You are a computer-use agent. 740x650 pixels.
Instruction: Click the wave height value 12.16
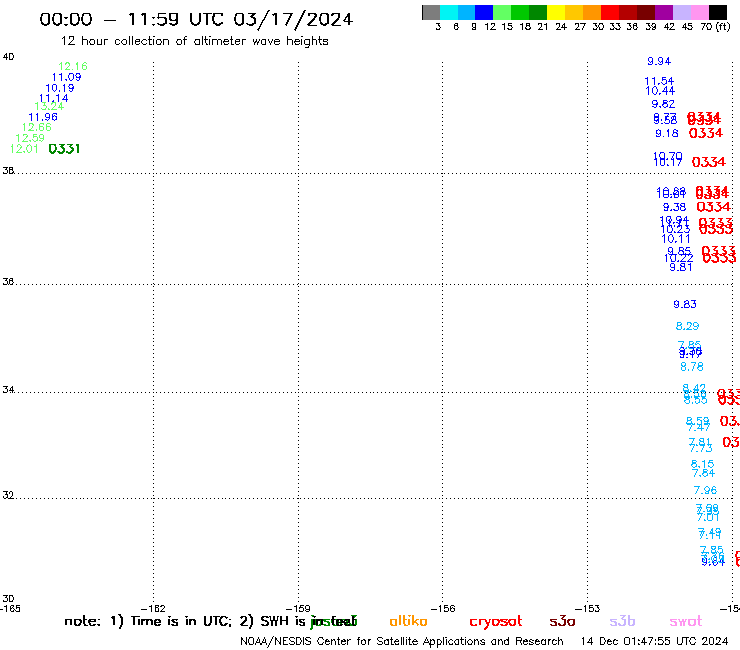coord(73,67)
